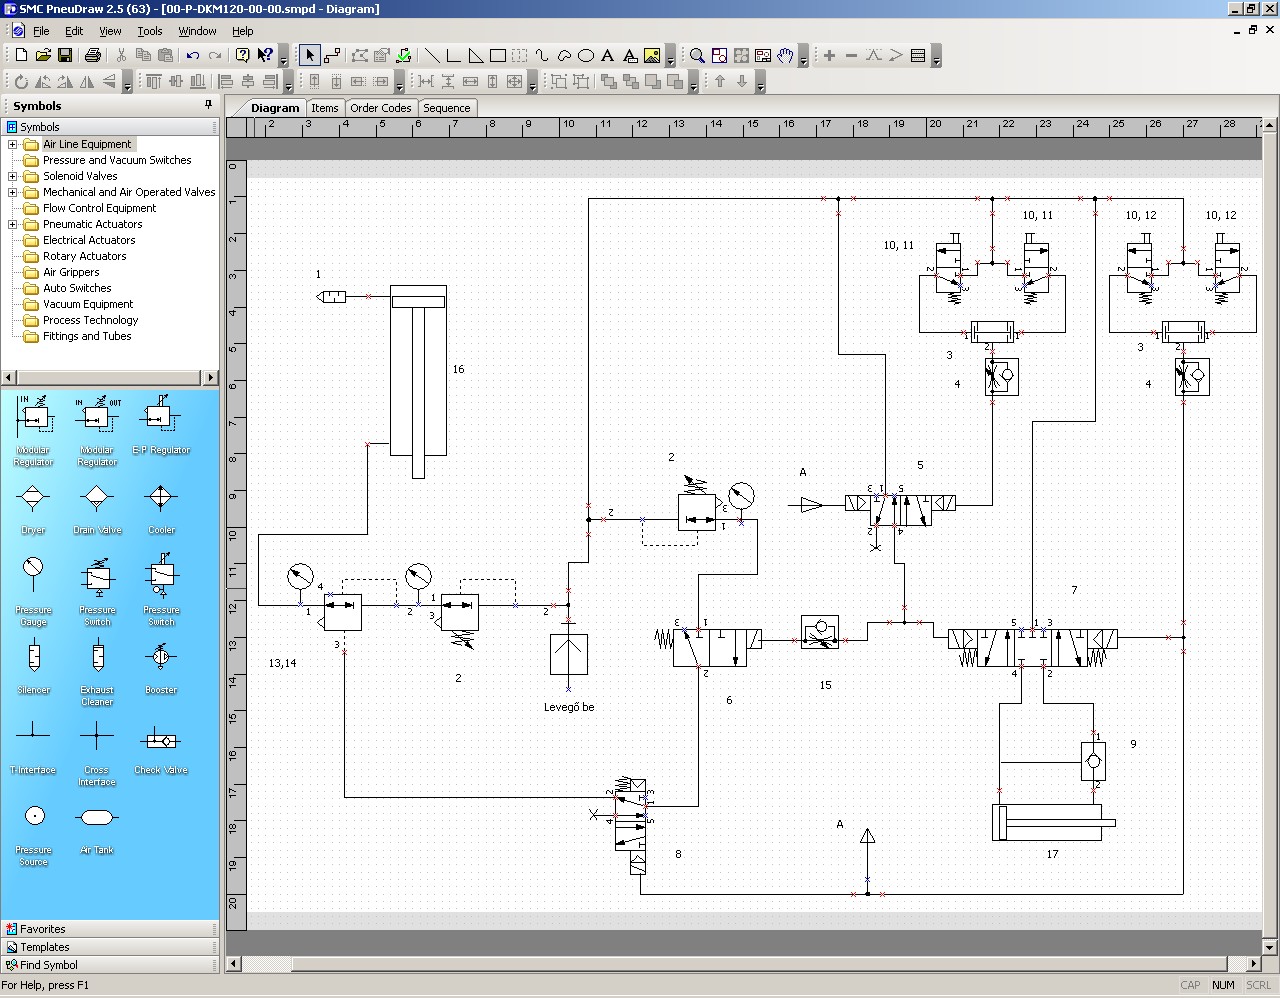This screenshot has width=1280, height=998.
Task: Open the Find Symbol panel
Action: click(48, 965)
